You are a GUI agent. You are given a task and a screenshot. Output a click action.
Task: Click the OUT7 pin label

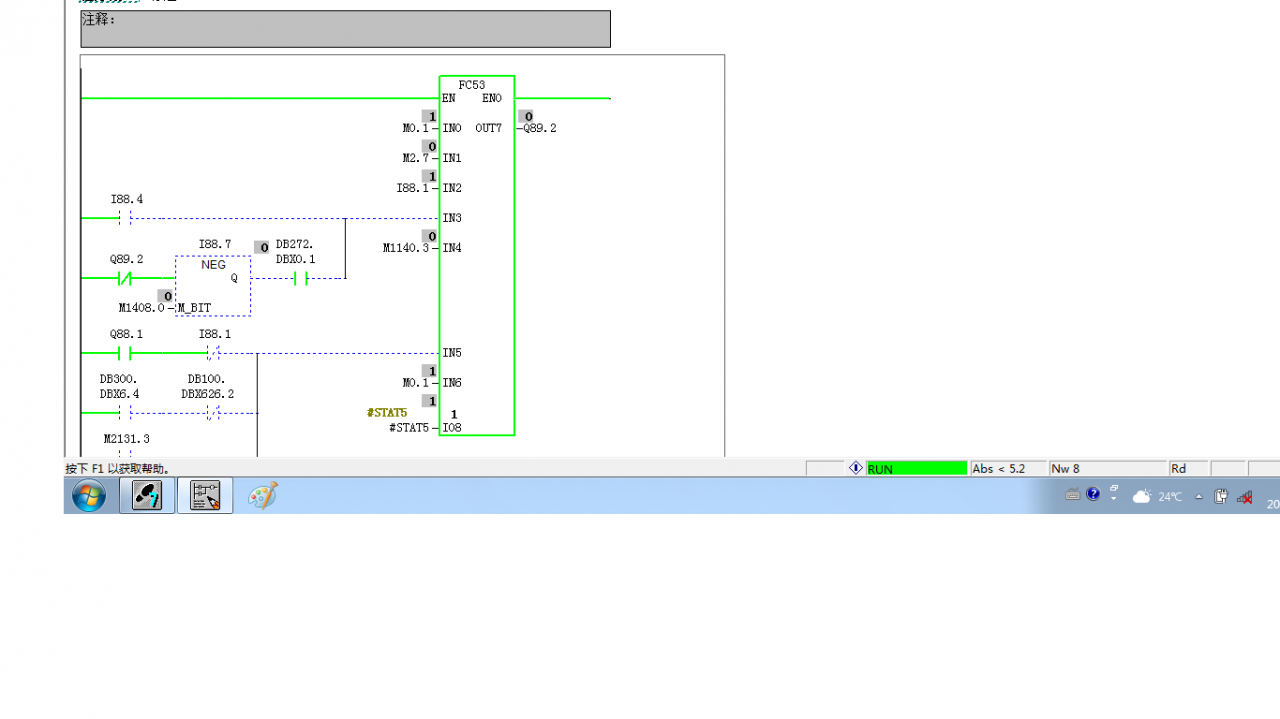click(489, 128)
